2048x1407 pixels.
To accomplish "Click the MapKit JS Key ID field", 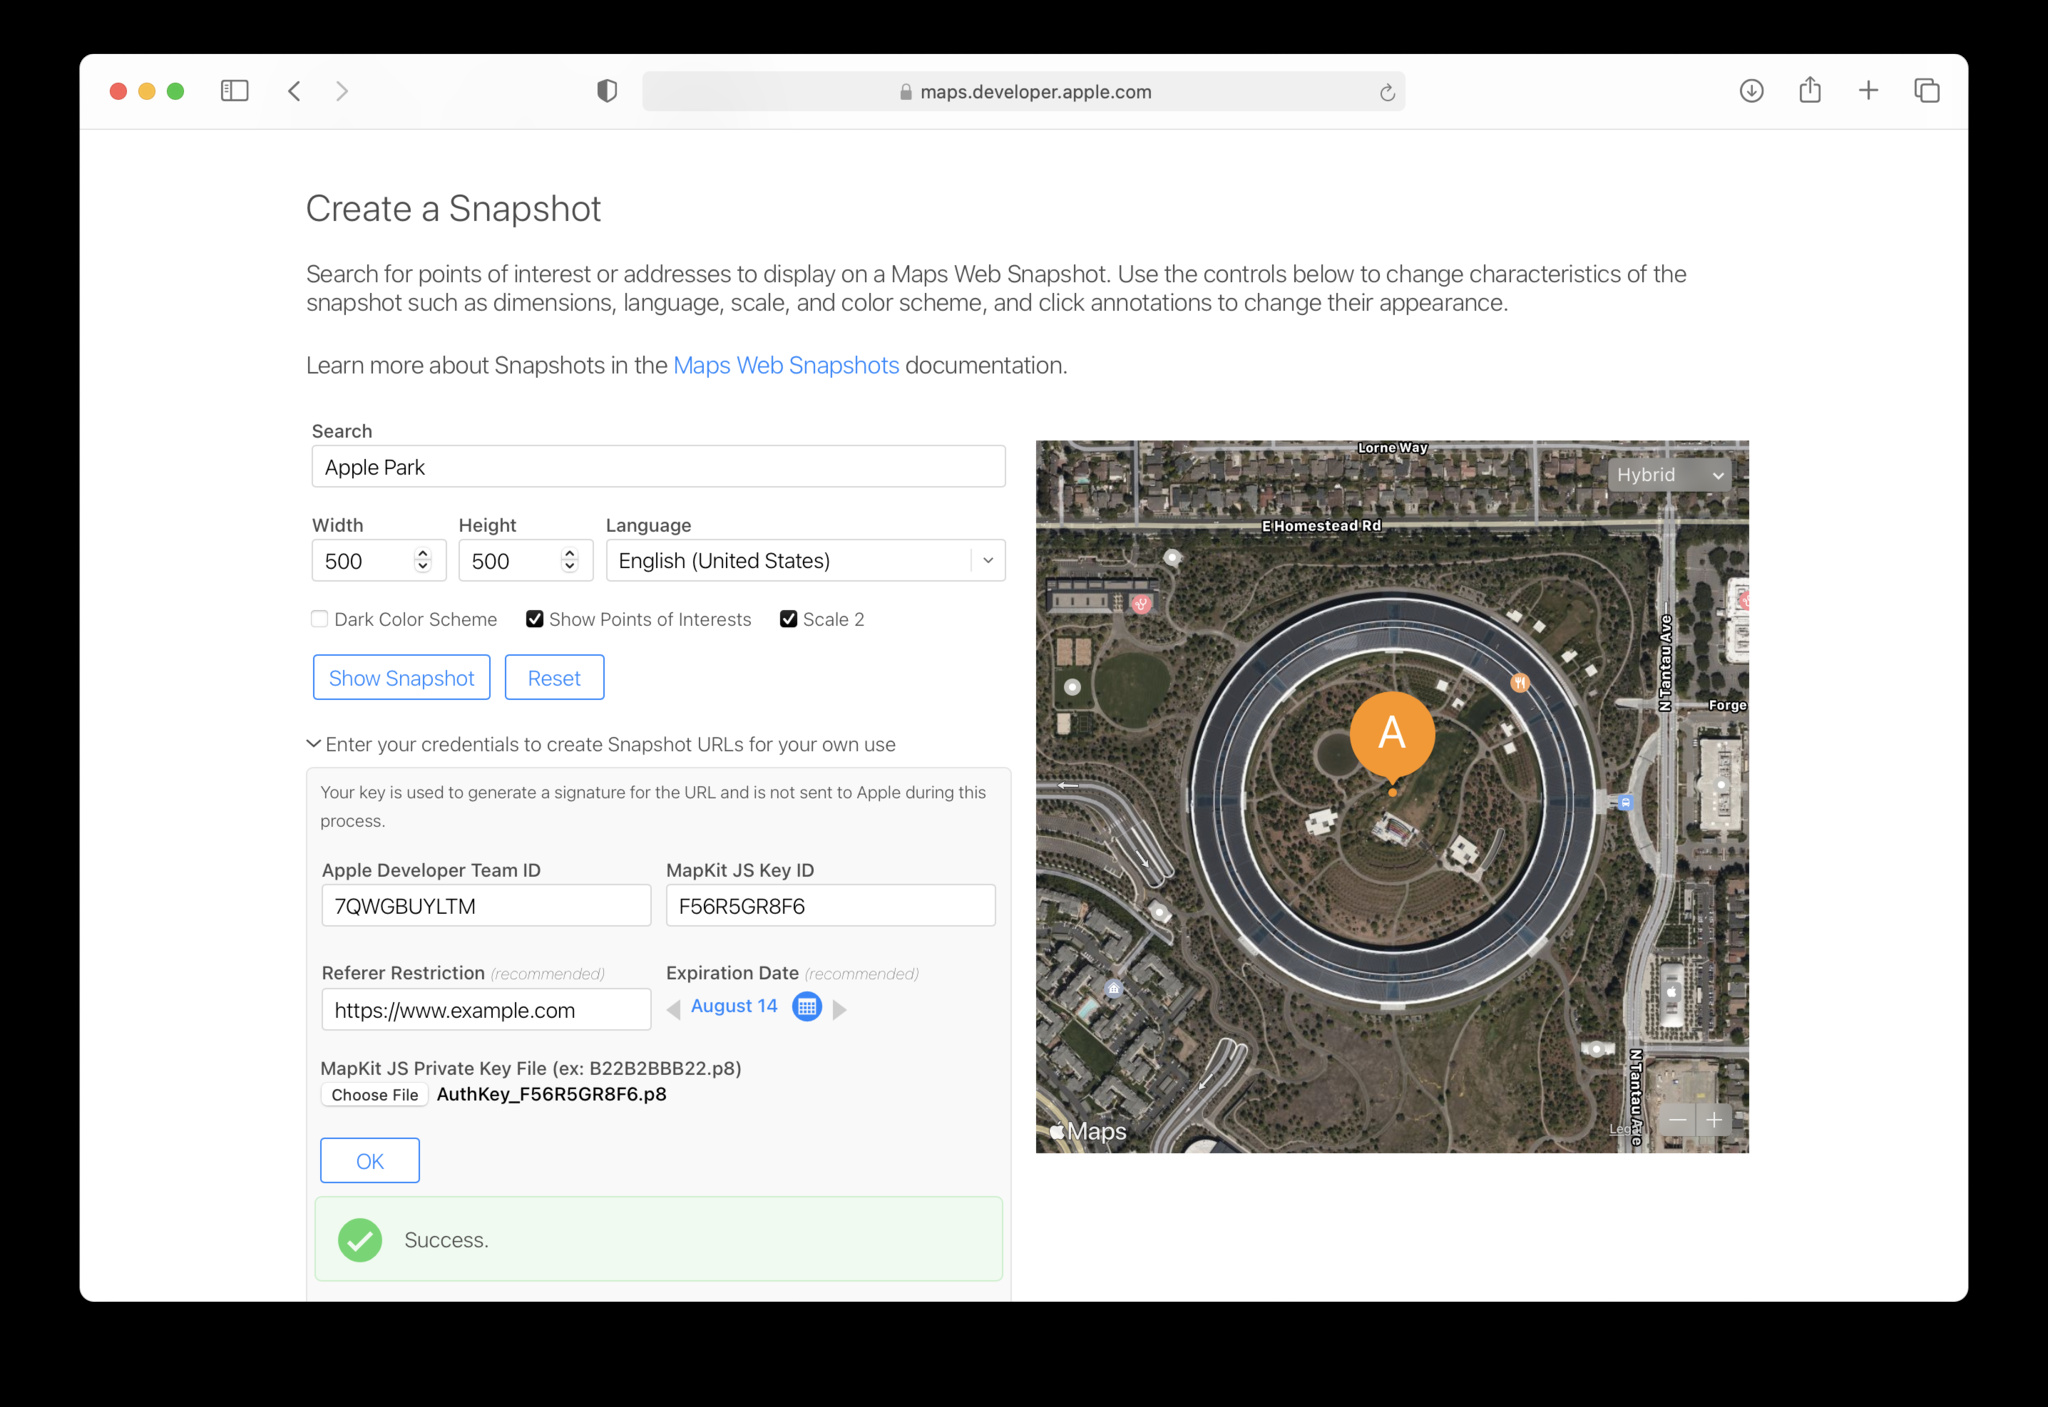I will pyautogui.click(x=830, y=906).
